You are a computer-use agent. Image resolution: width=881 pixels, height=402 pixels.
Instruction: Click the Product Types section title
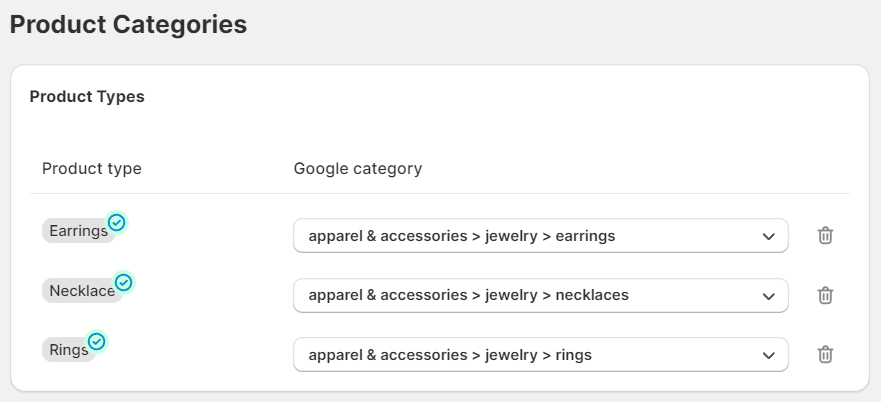pyautogui.click(x=87, y=97)
